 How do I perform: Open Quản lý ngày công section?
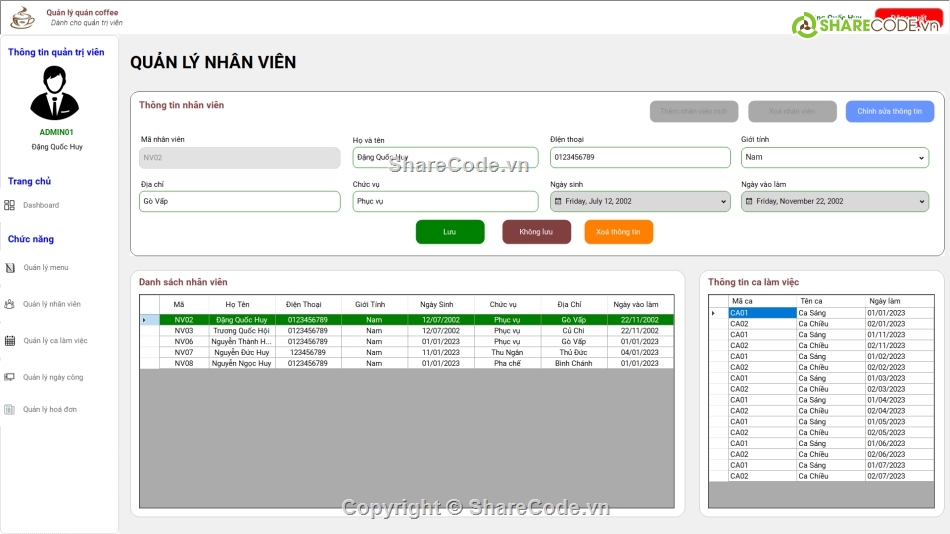(x=53, y=377)
